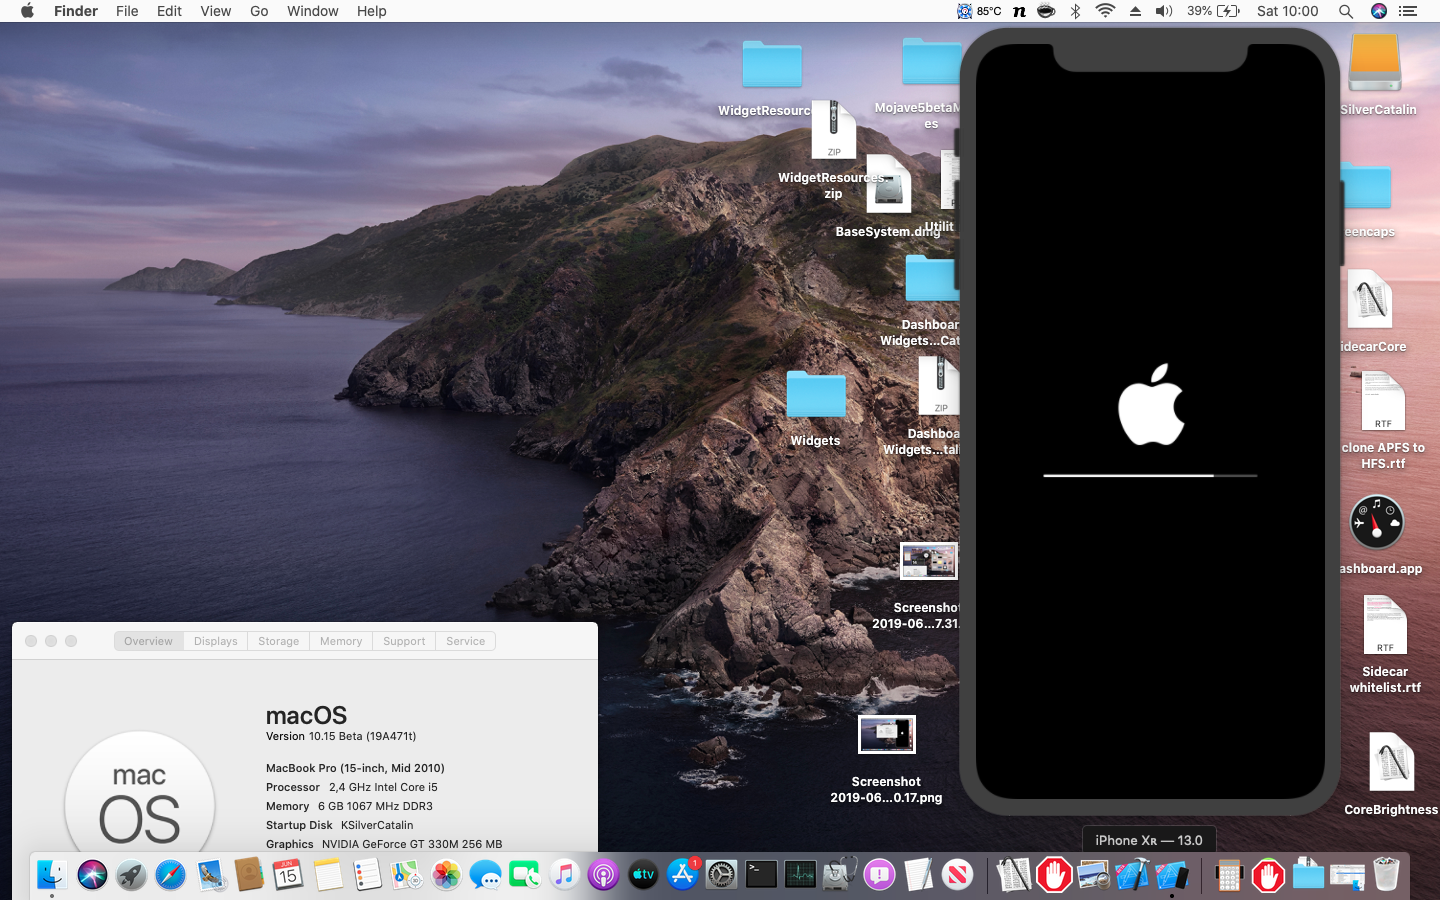The height and width of the screenshot is (900, 1440).
Task: Open the Help menu
Action: click(371, 11)
